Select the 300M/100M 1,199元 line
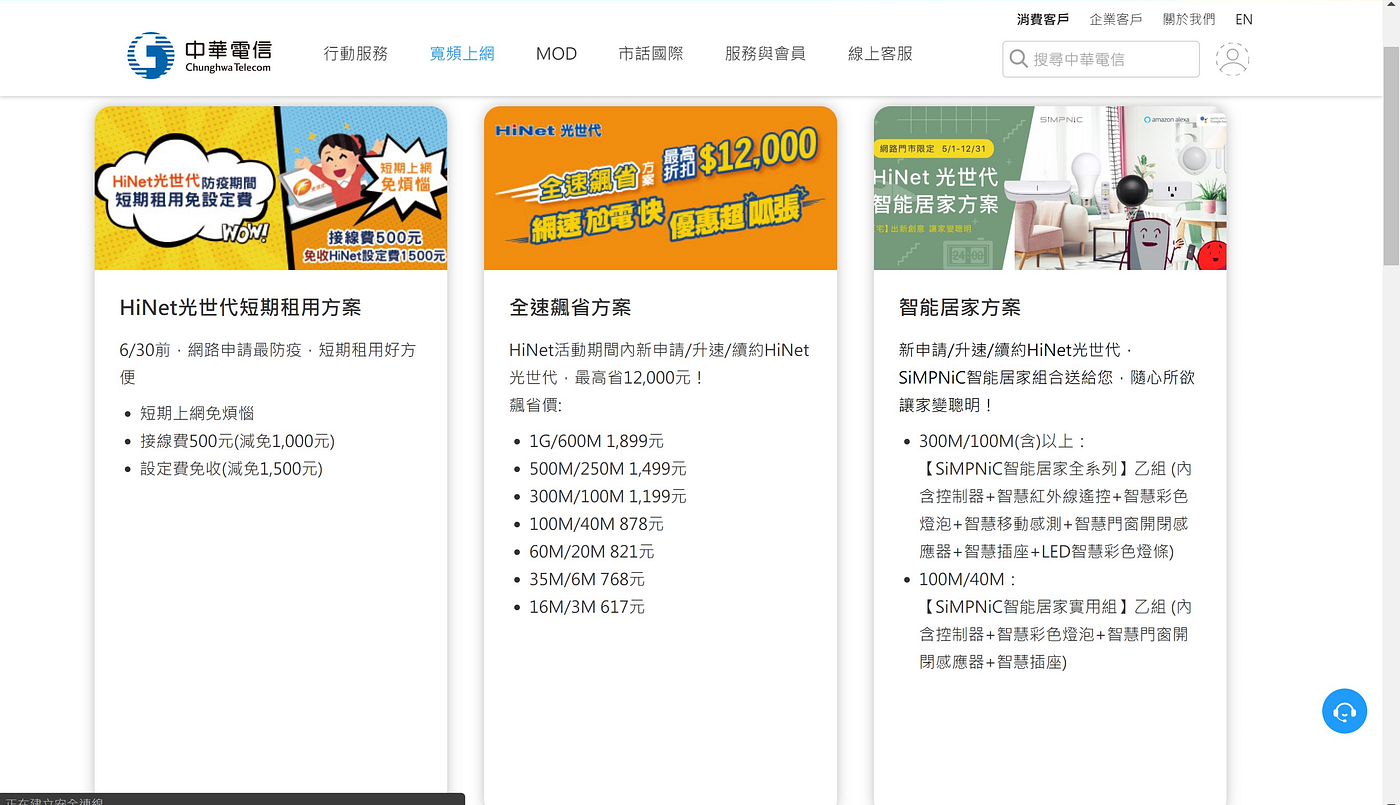The height and width of the screenshot is (805, 1400). pos(608,496)
